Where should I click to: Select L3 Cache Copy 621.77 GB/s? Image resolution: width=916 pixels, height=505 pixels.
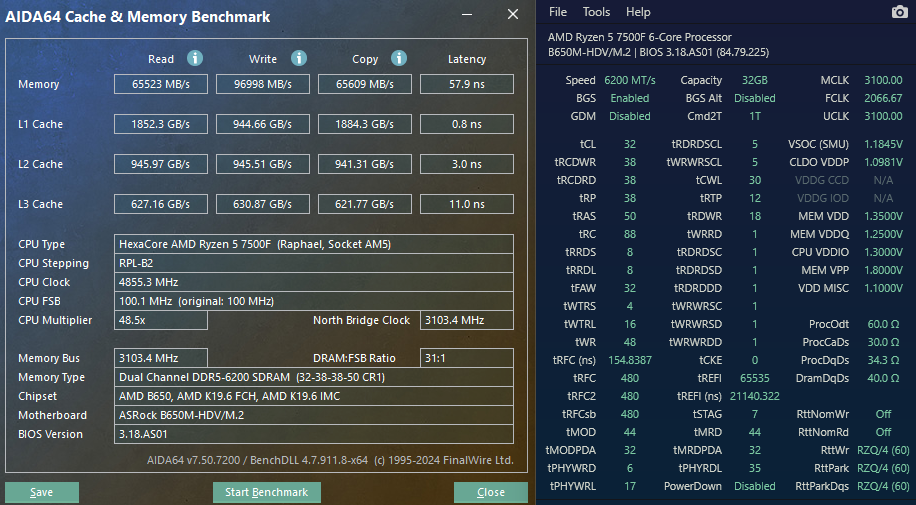[365, 204]
